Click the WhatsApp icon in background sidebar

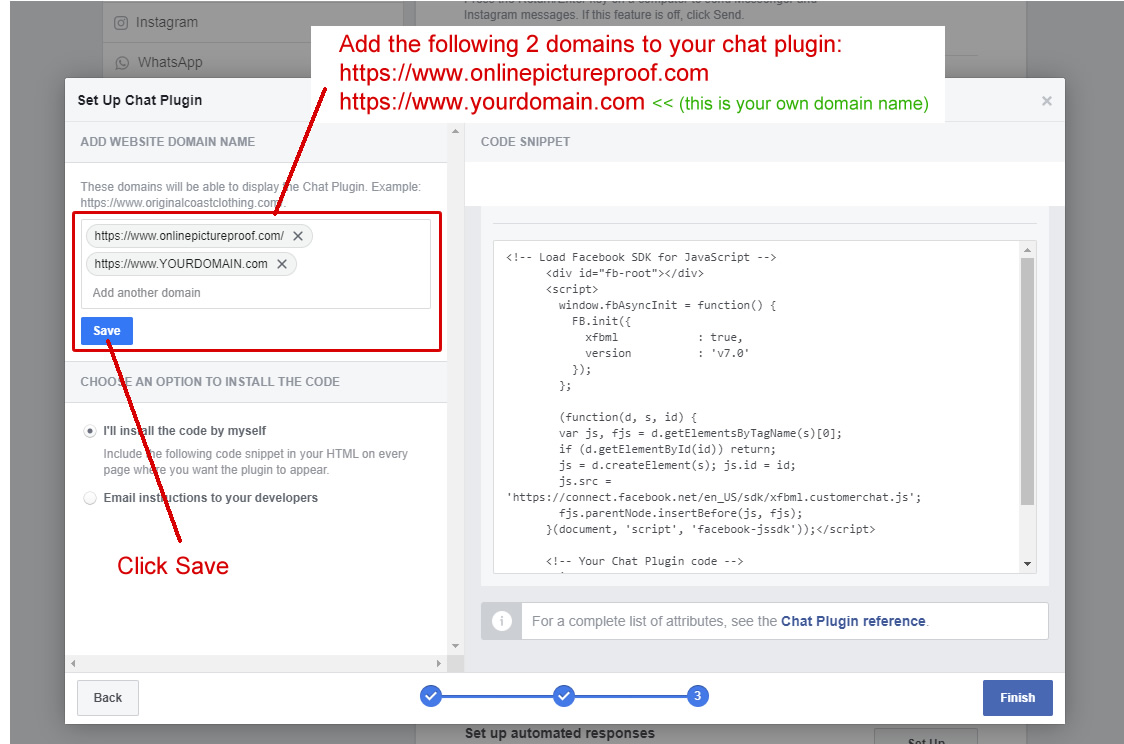point(123,63)
